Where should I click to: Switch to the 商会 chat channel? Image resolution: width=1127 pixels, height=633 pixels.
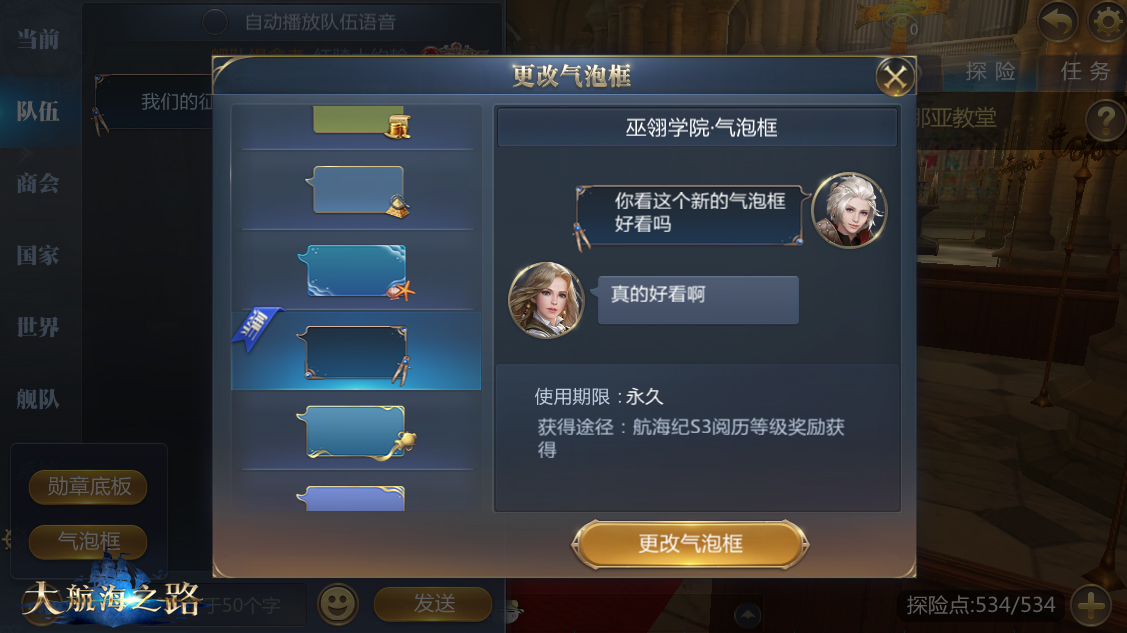coord(38,183)
